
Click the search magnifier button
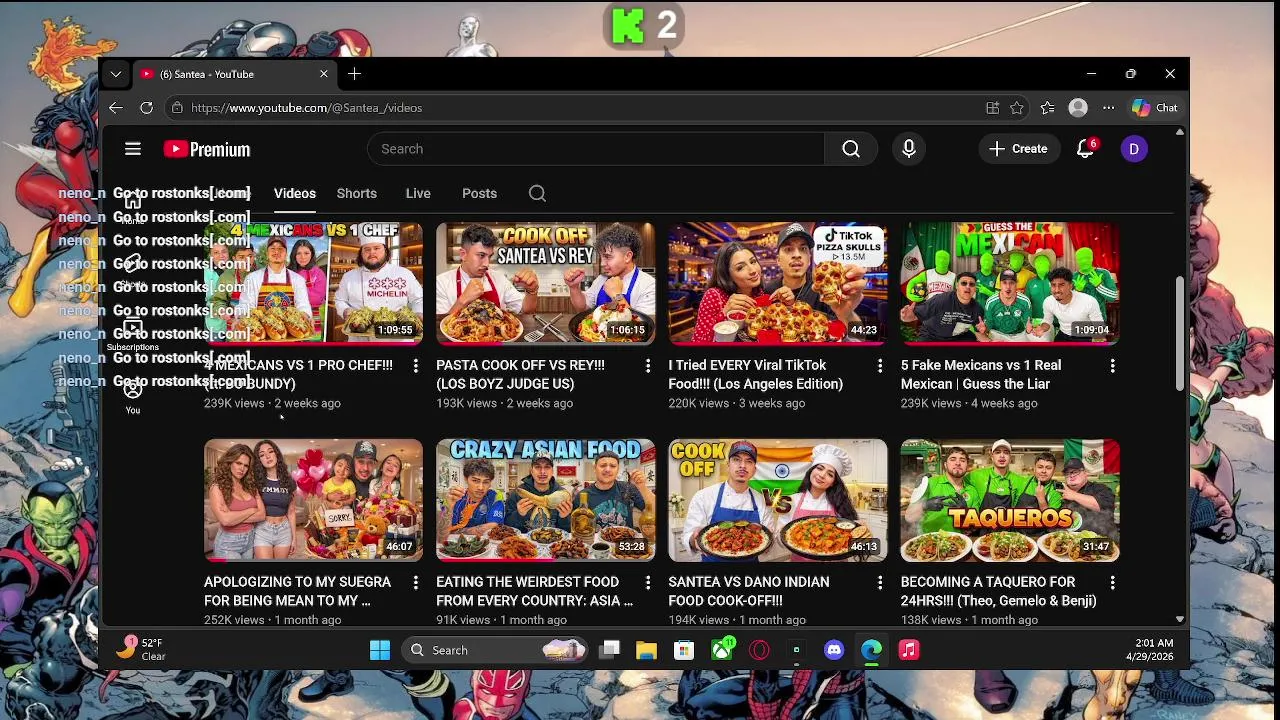(851, 149)
